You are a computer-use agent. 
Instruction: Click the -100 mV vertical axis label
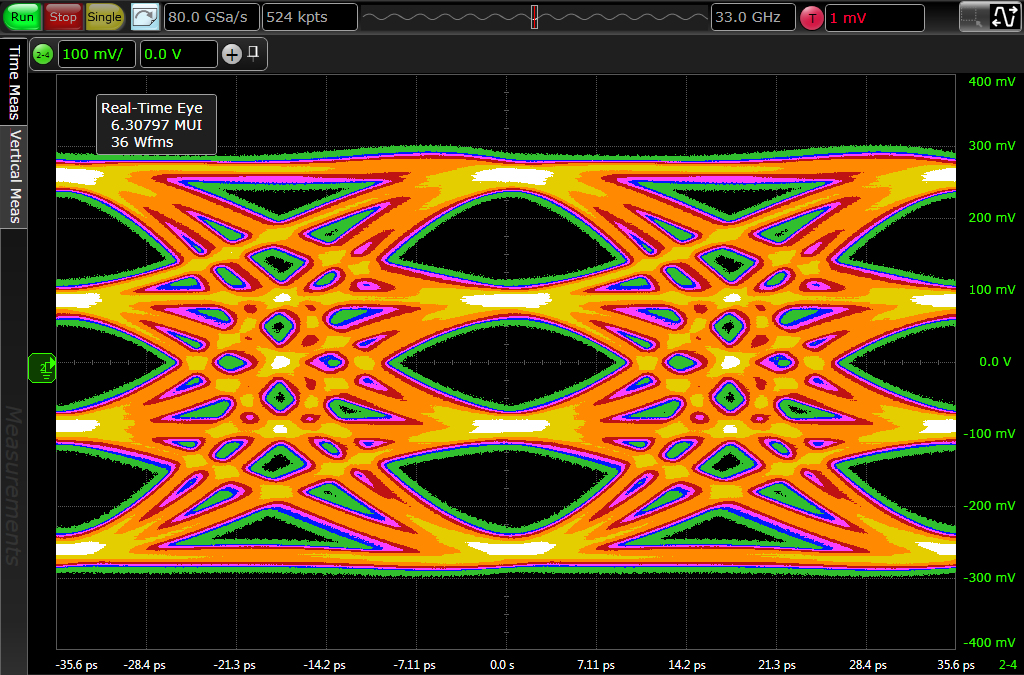989,433
